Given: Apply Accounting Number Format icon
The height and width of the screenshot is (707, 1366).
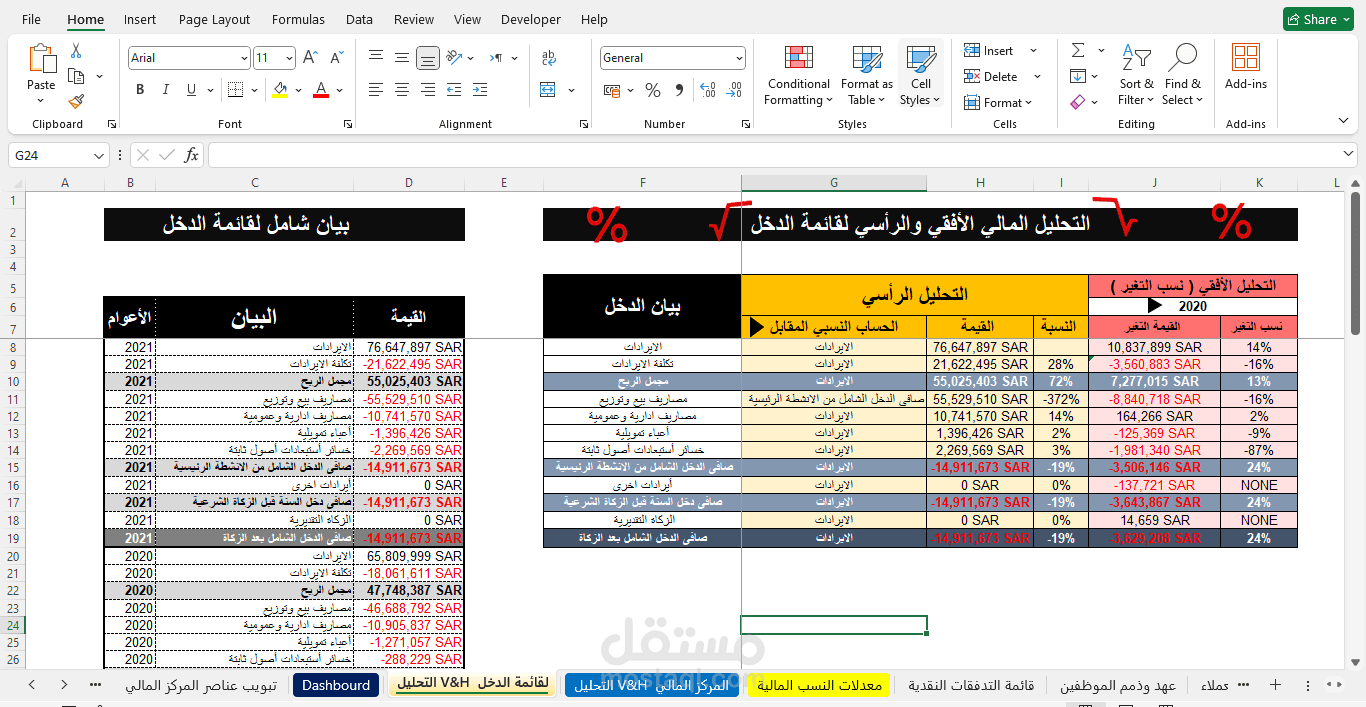Looking at the screenshot, I should (613, 90).
